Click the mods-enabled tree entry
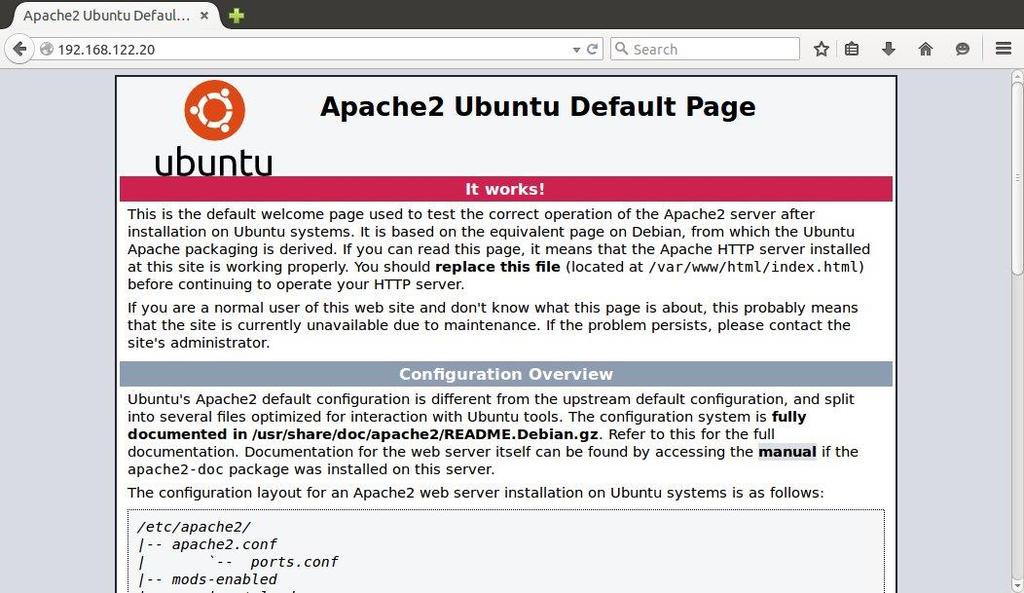This screenshot has height=593, width=1024. (x=224, y=579)
